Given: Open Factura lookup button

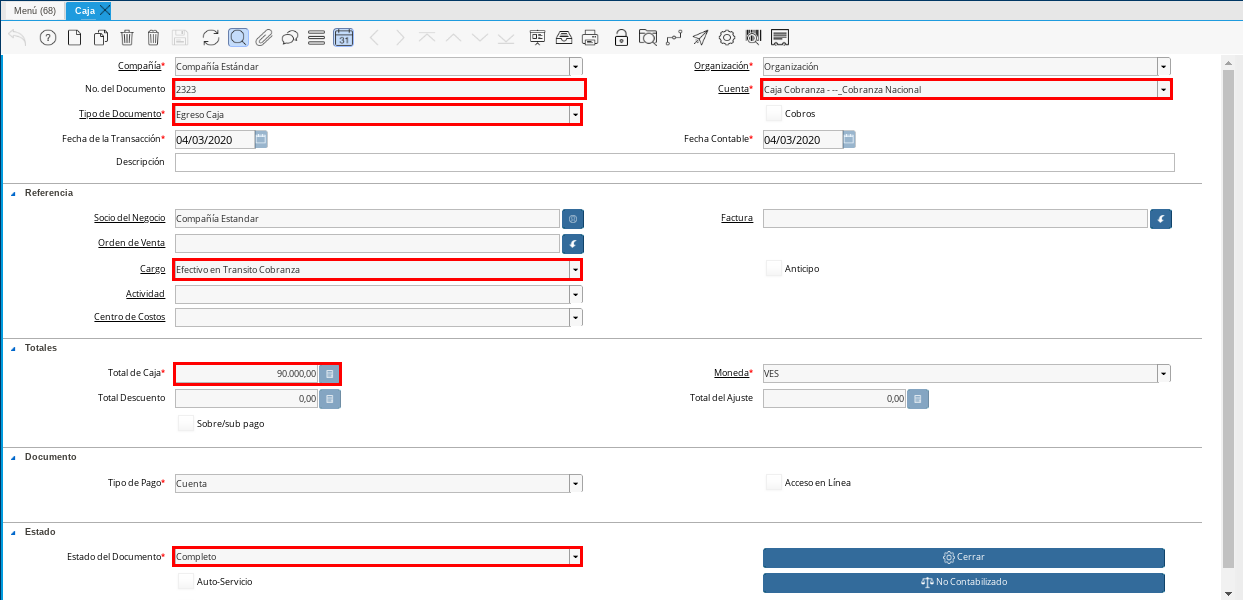Looking at the screenshot, I should [x=1161, y=218].
